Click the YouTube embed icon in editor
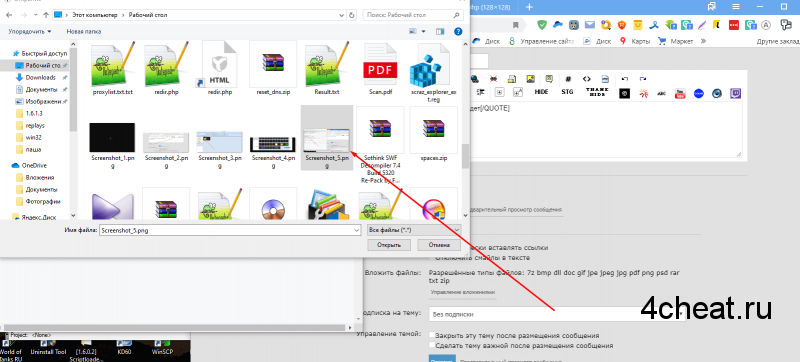 click(x=680, y=93)
